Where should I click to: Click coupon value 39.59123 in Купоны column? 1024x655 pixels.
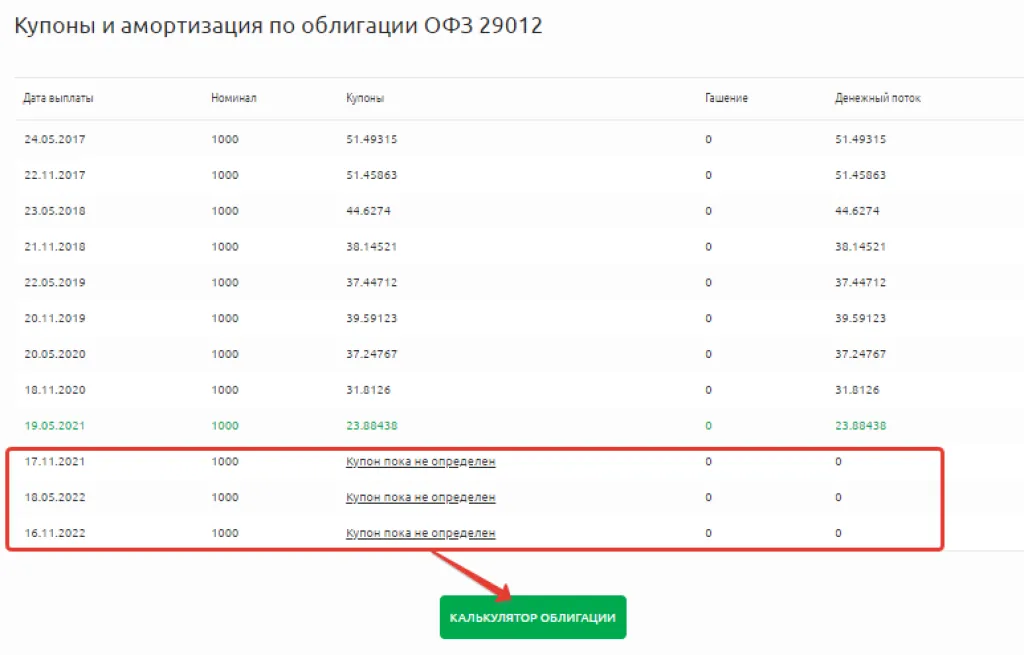(x=371, y=318)
